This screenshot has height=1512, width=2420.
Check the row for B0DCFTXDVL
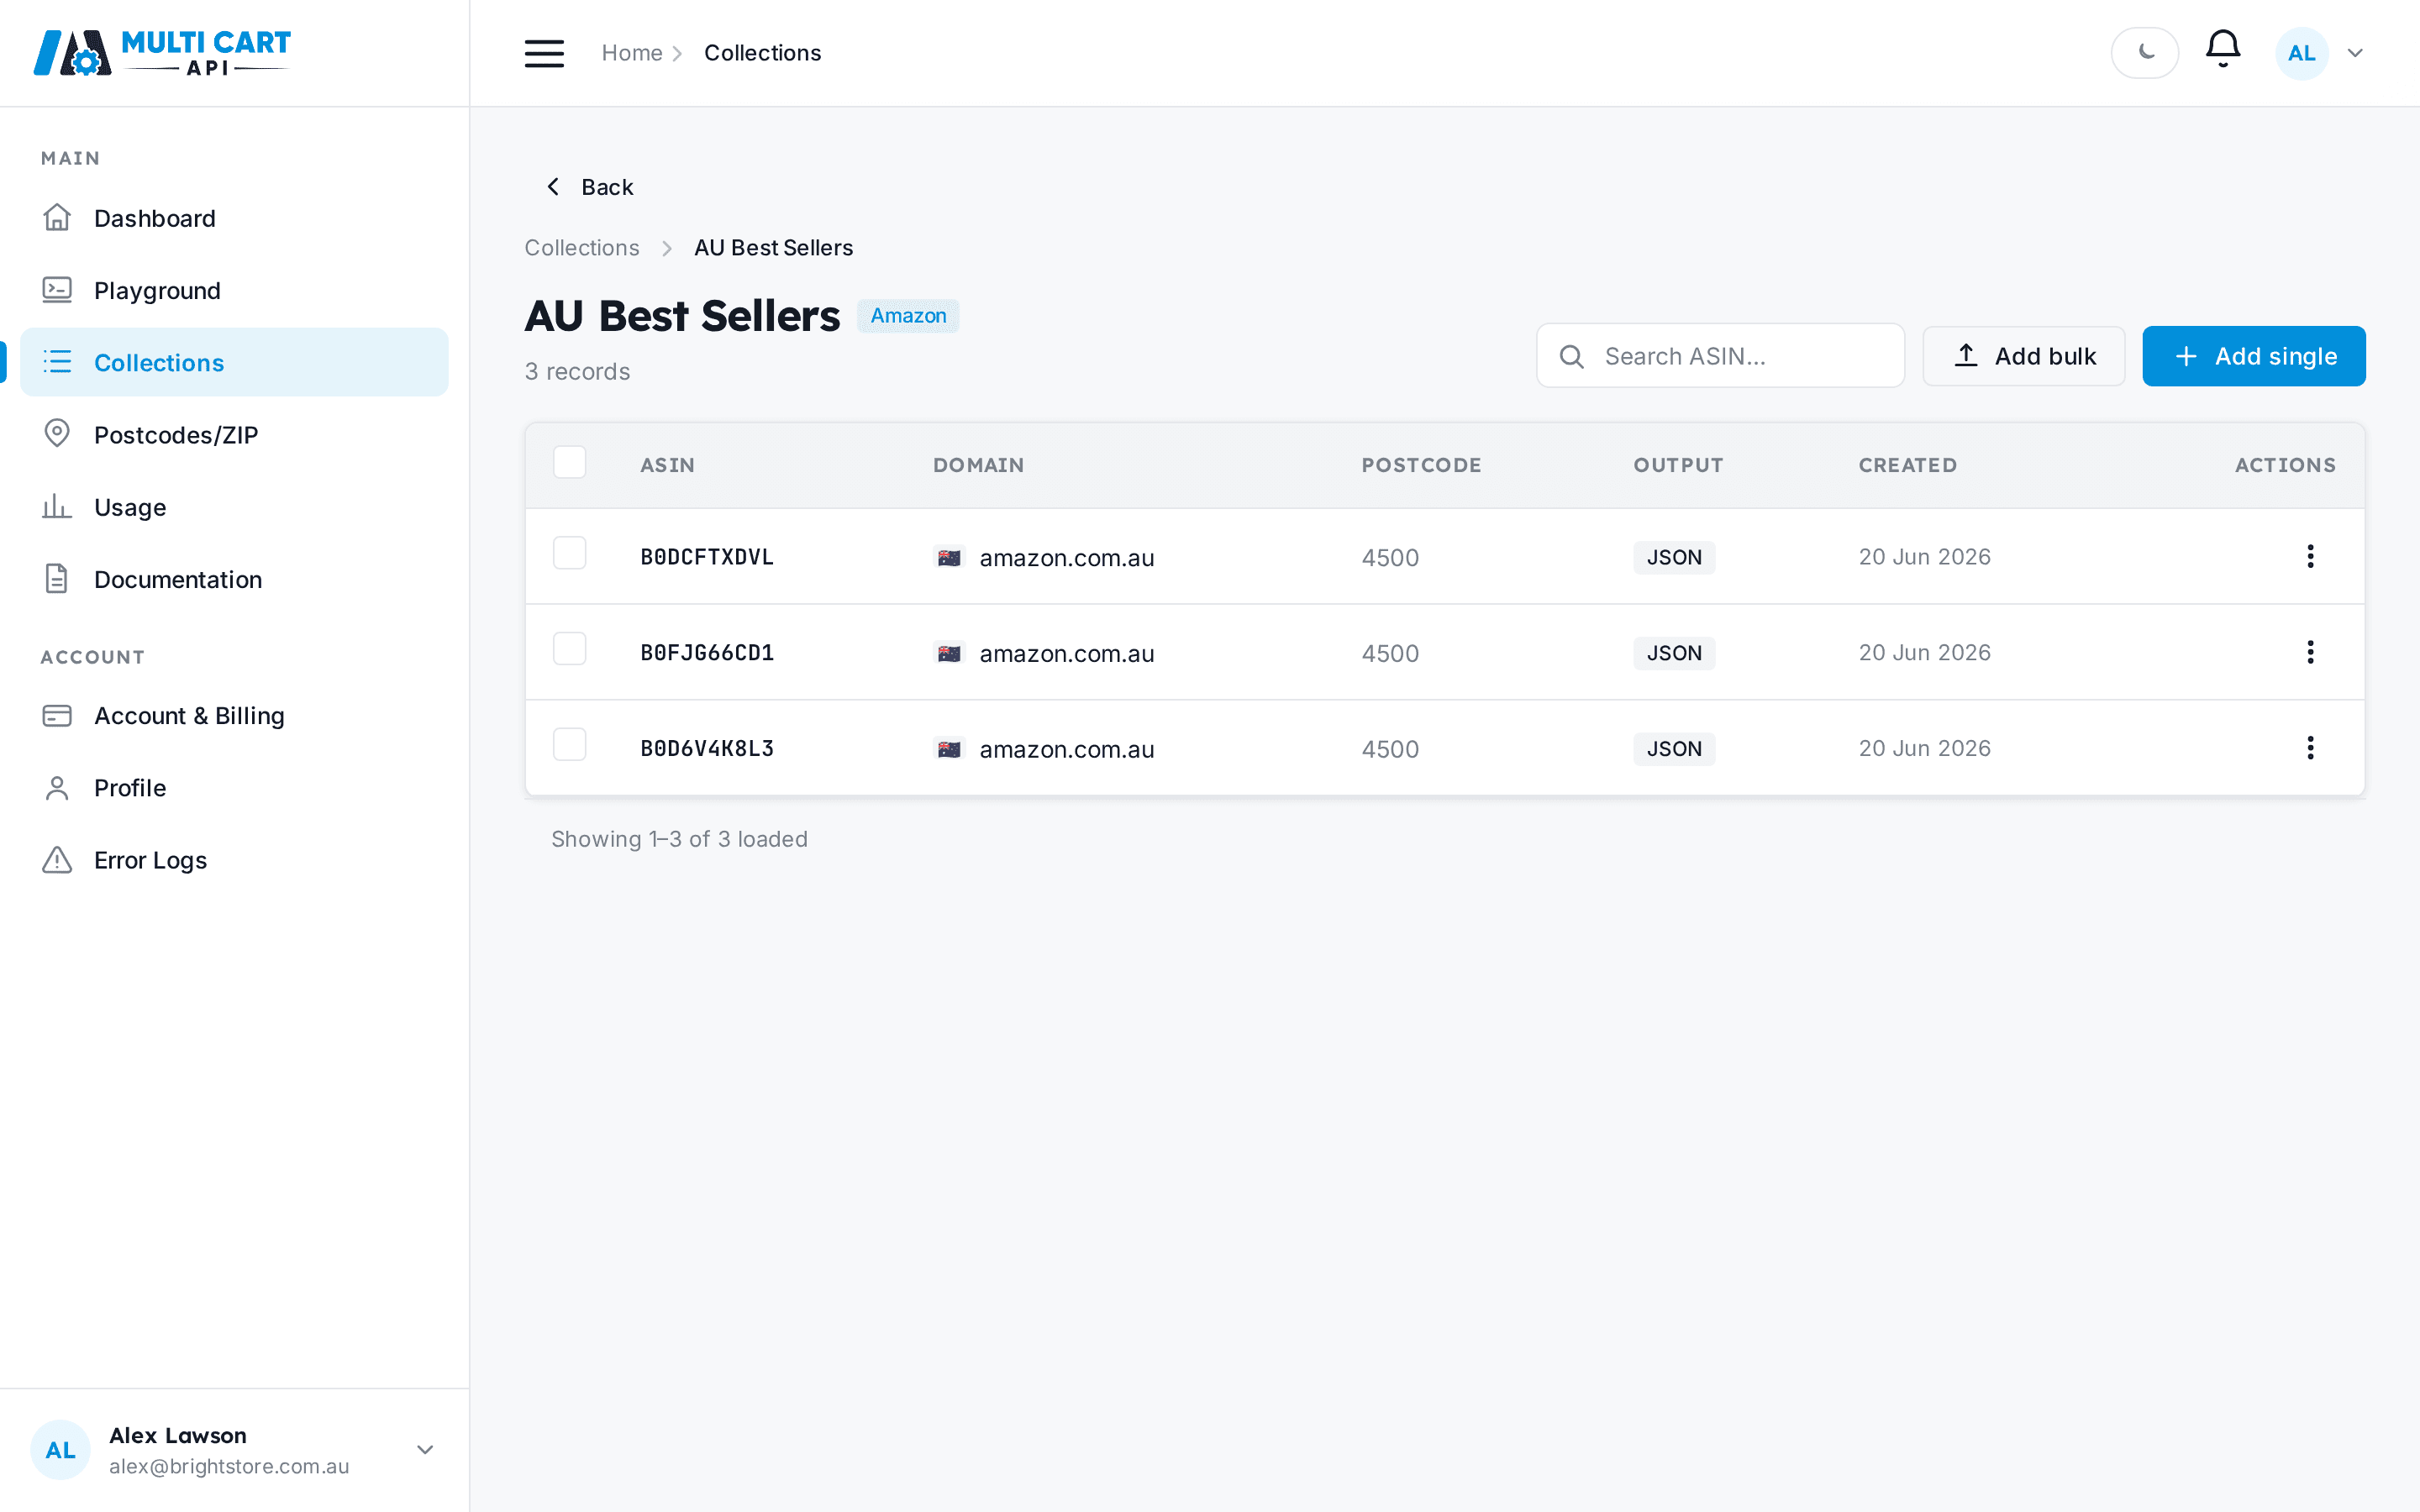point(569,553)
